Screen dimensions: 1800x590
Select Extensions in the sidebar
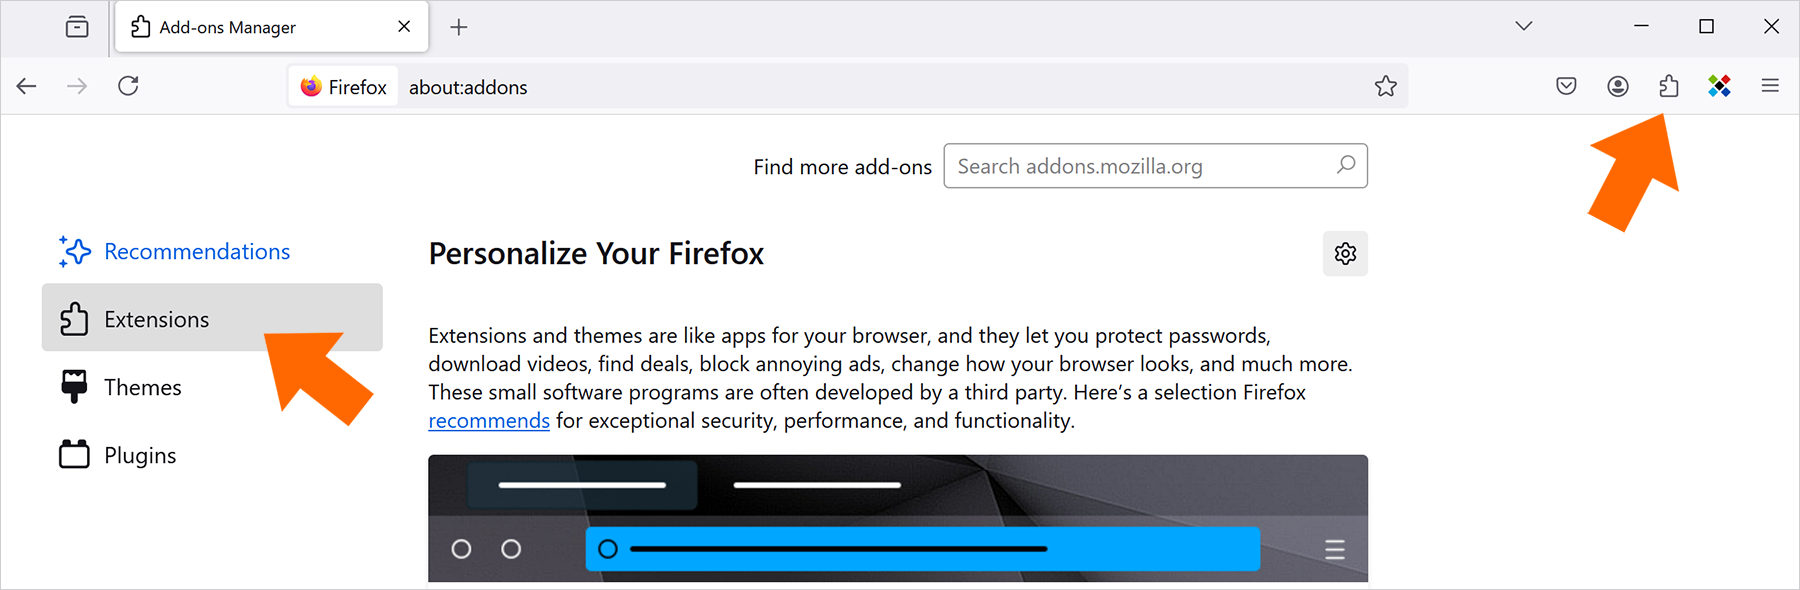pos(212,318)
